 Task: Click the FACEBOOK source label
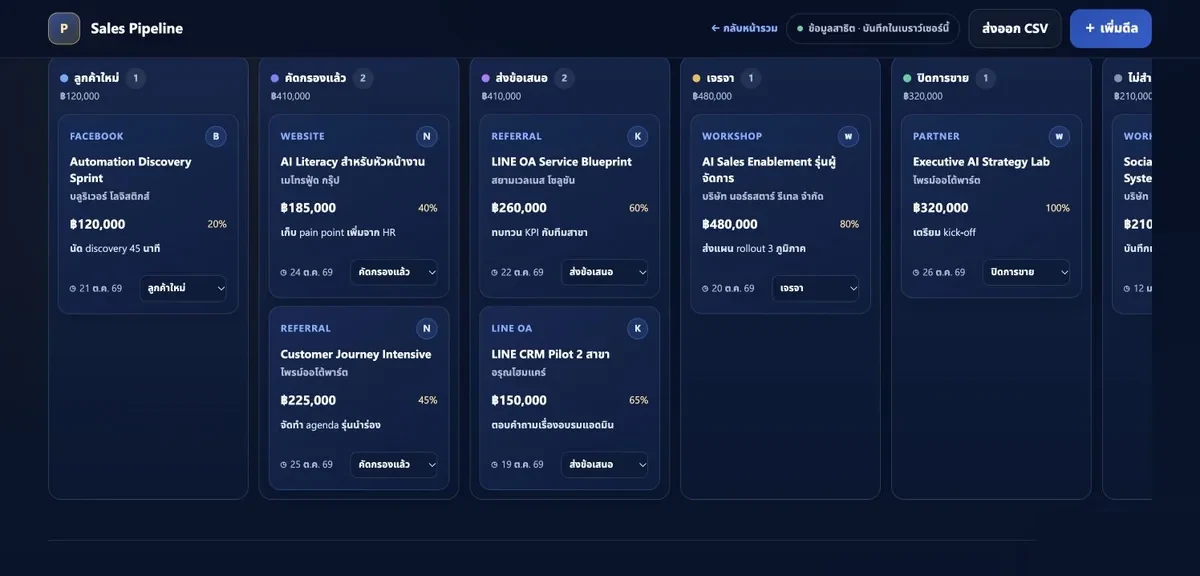point(97,136)
